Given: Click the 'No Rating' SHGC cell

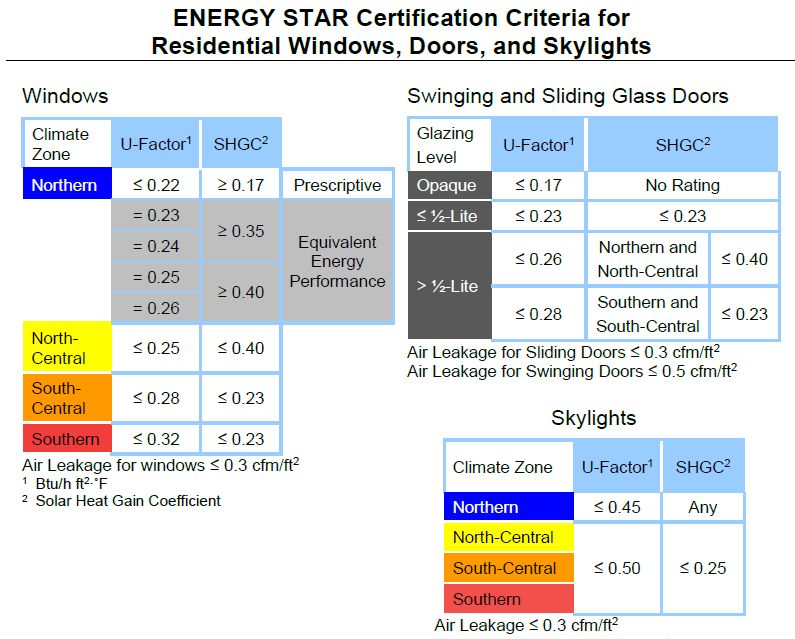Looking at the screenshot, I should coord(682,185).
